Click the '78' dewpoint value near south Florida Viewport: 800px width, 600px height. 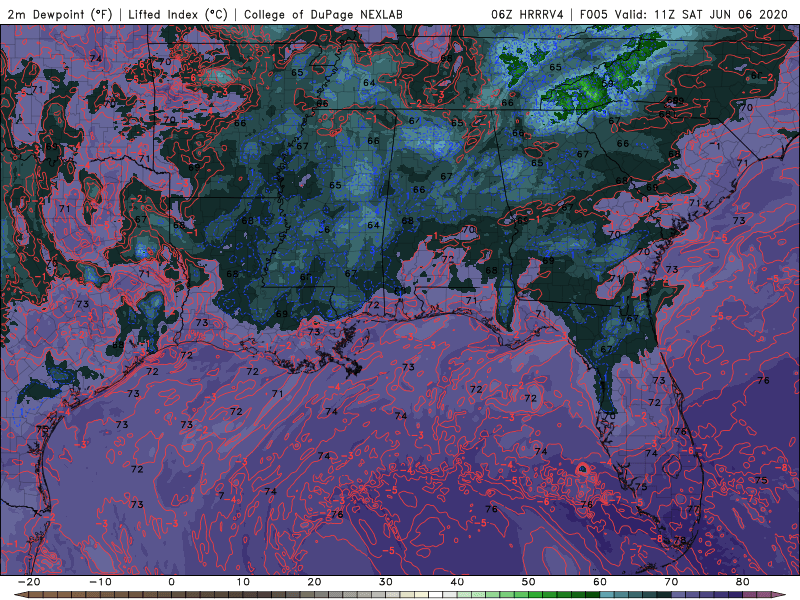[x=680, y=540]
